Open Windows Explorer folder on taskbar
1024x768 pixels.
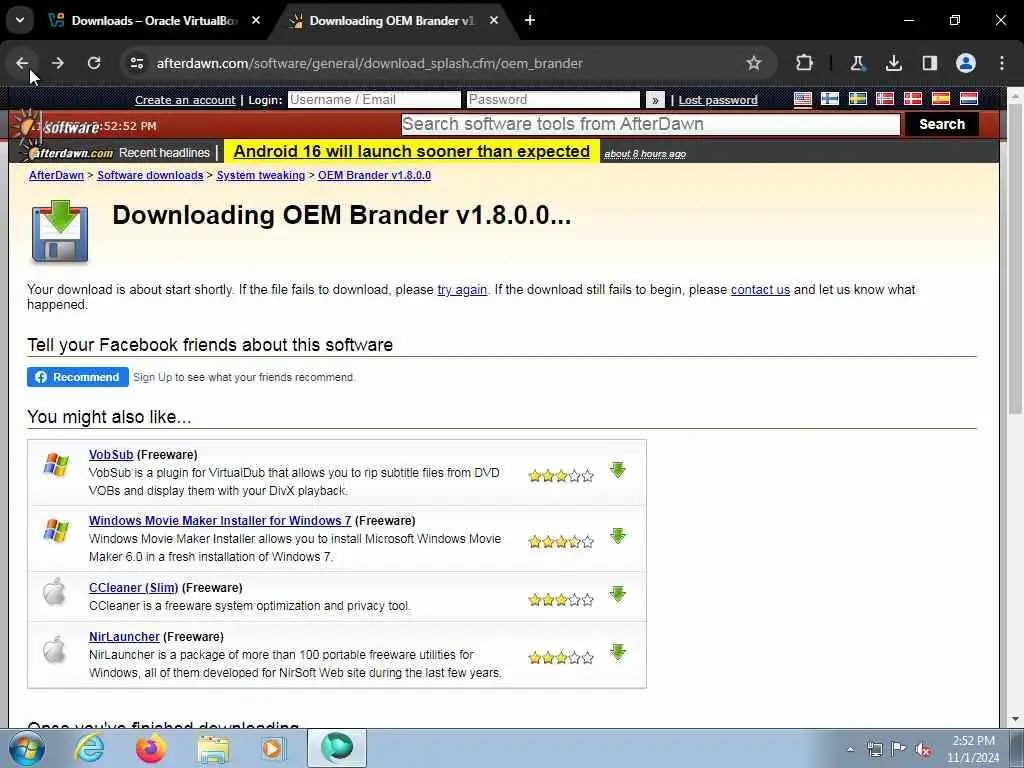[213, 748]
